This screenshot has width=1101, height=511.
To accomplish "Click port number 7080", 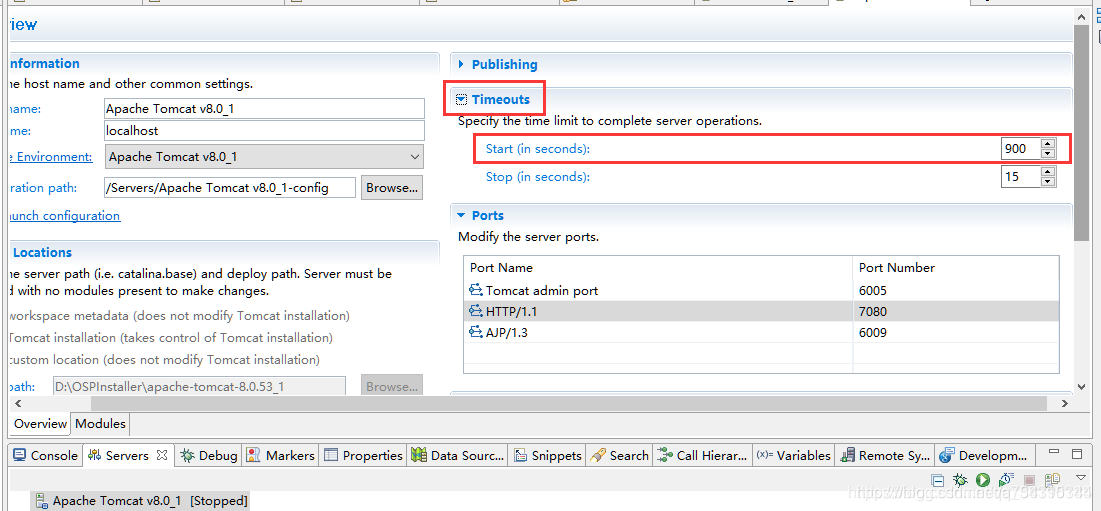I will pos(873,311).
